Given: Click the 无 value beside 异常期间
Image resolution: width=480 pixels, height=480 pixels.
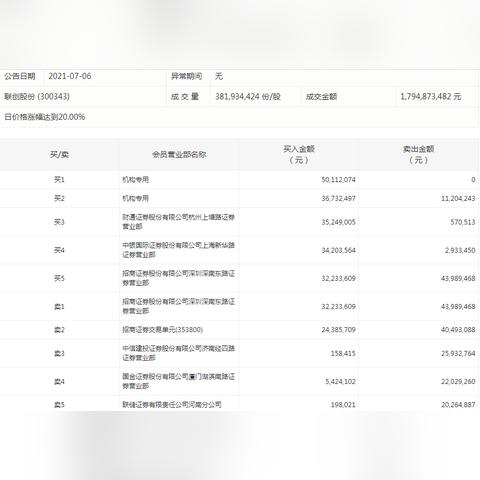Looking at the screenshot, I should click(219, 76).
